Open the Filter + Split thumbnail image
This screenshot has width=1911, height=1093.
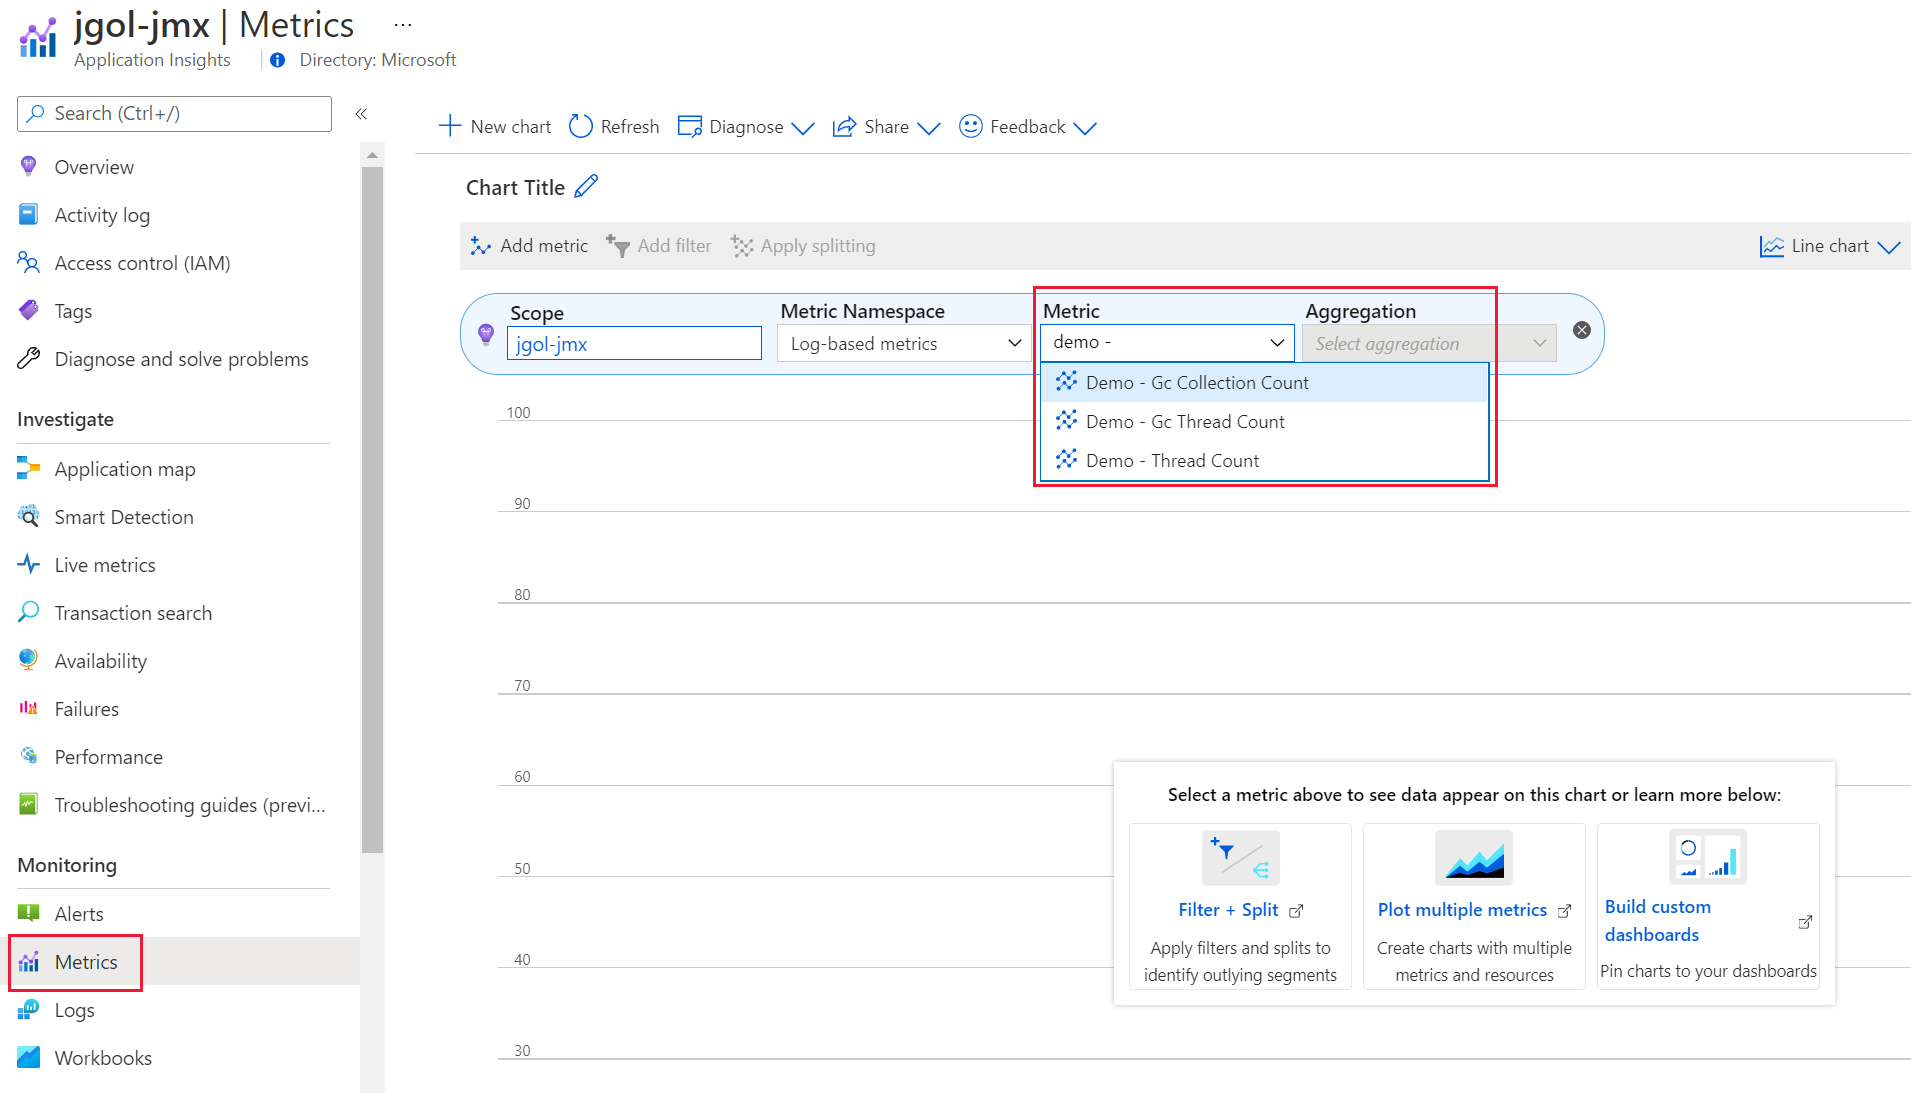(x=1240, y=858)
